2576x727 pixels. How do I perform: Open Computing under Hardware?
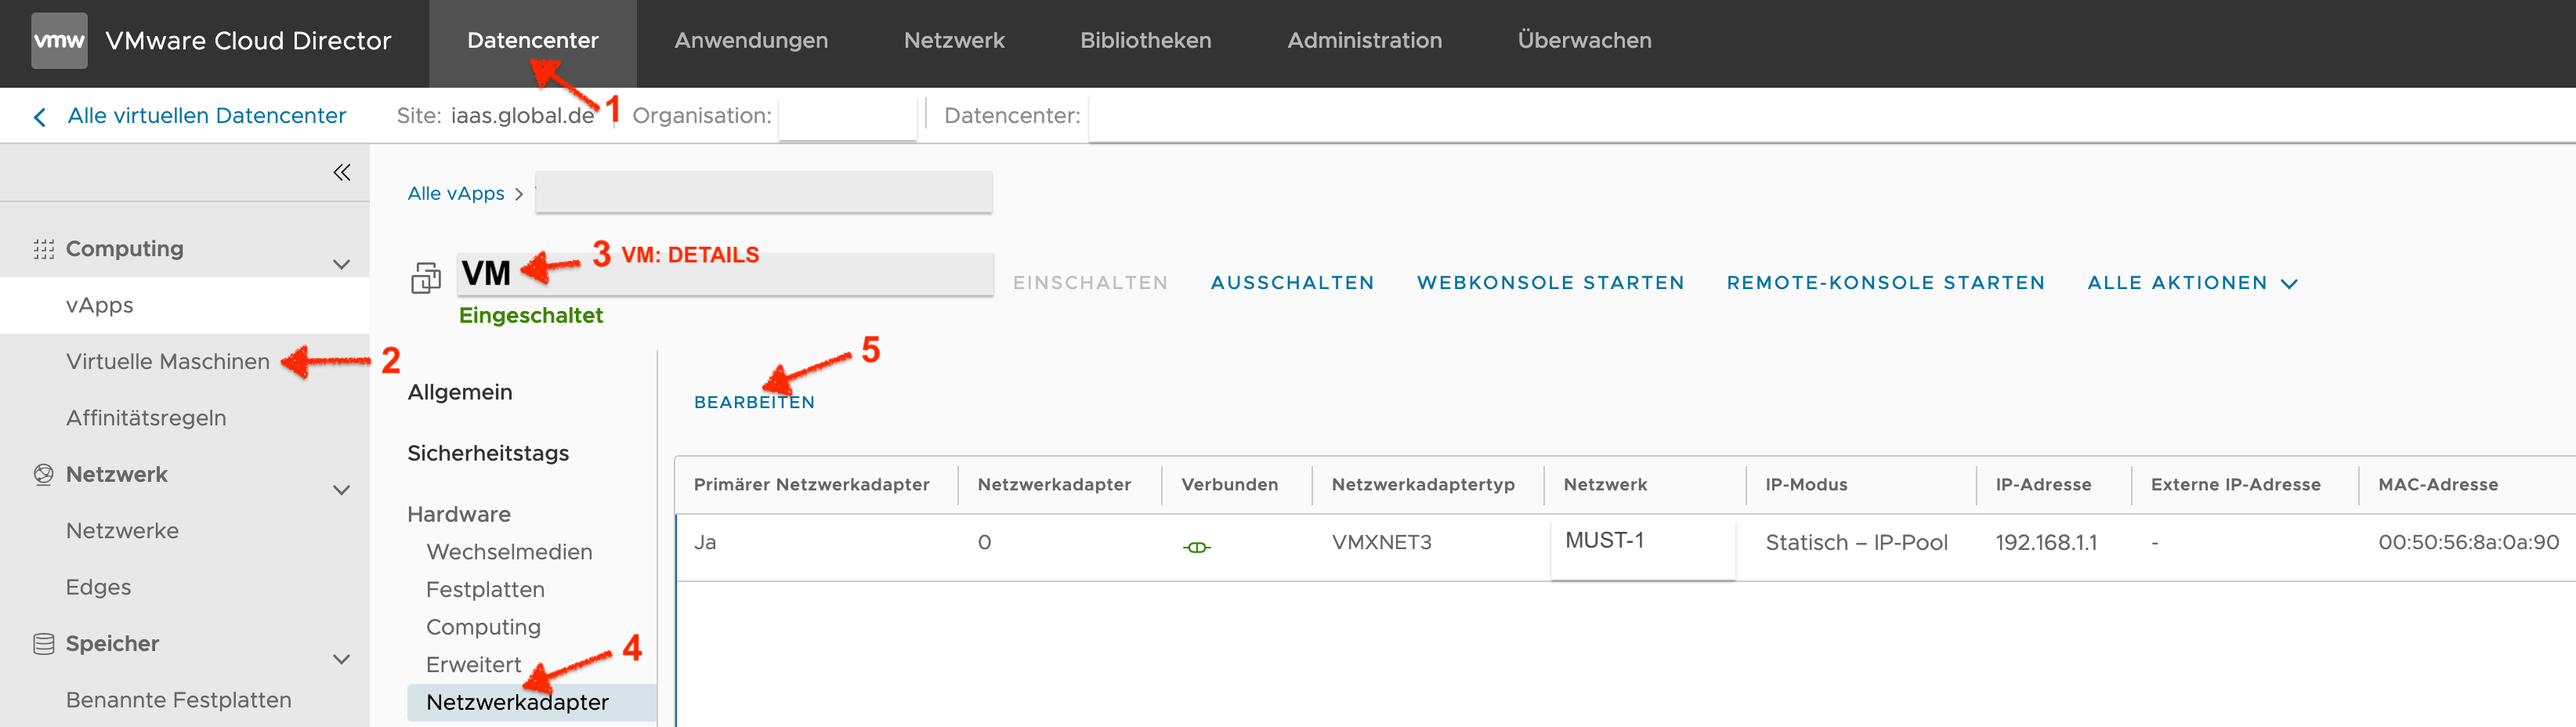point(483,627)
